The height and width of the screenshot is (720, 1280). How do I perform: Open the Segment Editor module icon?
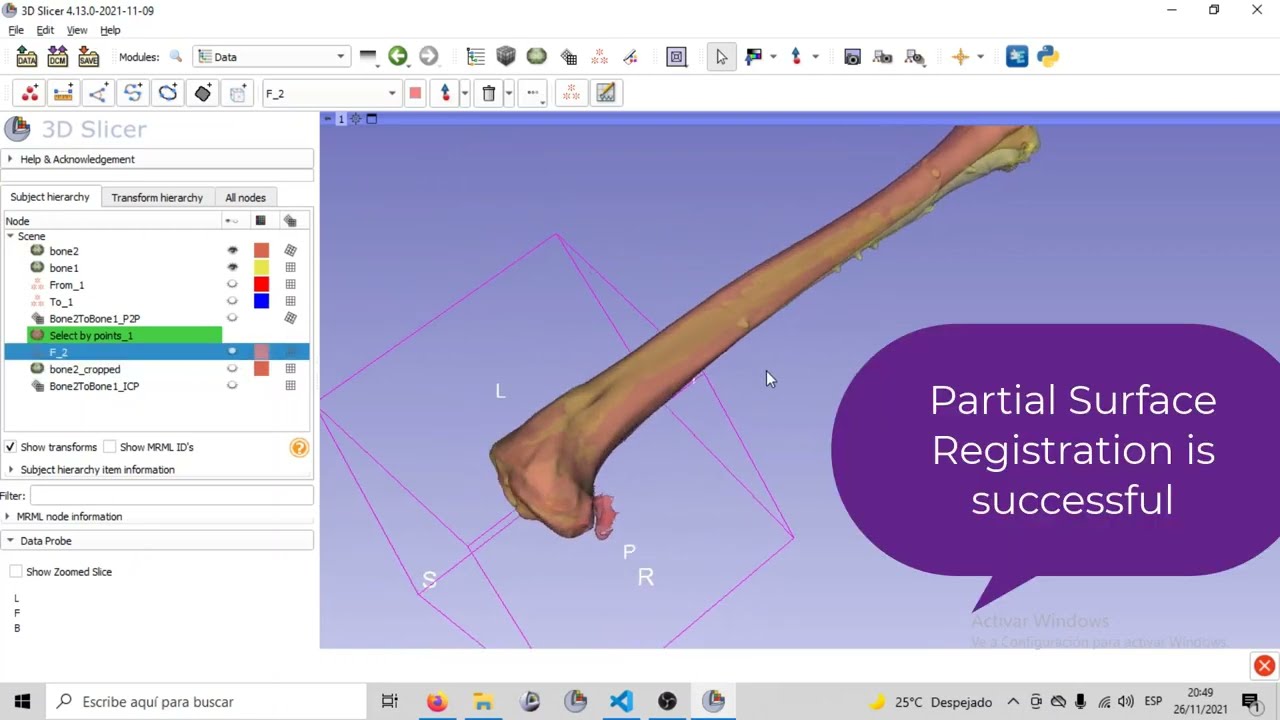click(x=630, y=57)
